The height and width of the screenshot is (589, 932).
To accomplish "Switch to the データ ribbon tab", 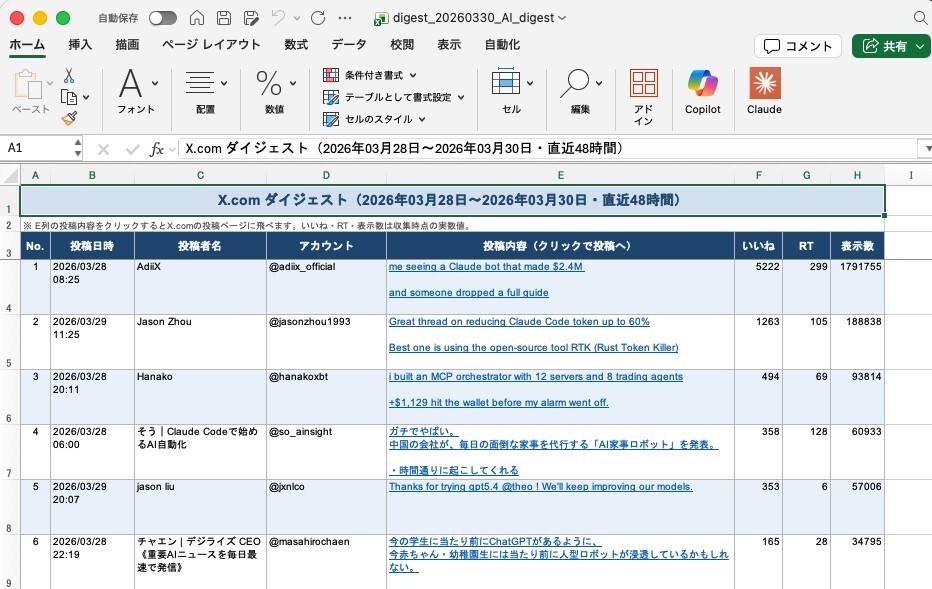I will point(349,45).
